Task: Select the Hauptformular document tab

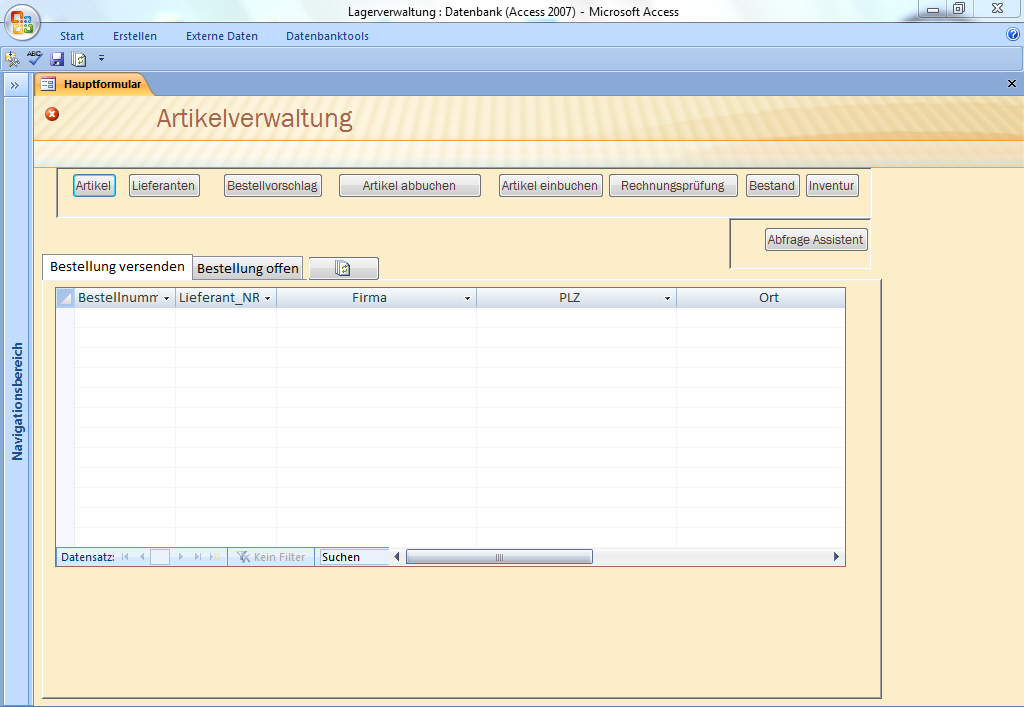Action: point(93,84)
